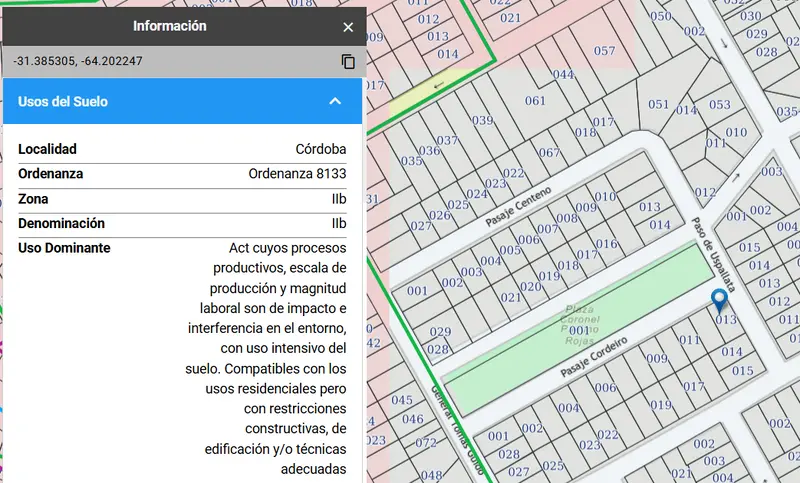Viewport: 800px width, 483px height.
Task: Select parcel 053 on the map
Action: [x=719, y=104]
